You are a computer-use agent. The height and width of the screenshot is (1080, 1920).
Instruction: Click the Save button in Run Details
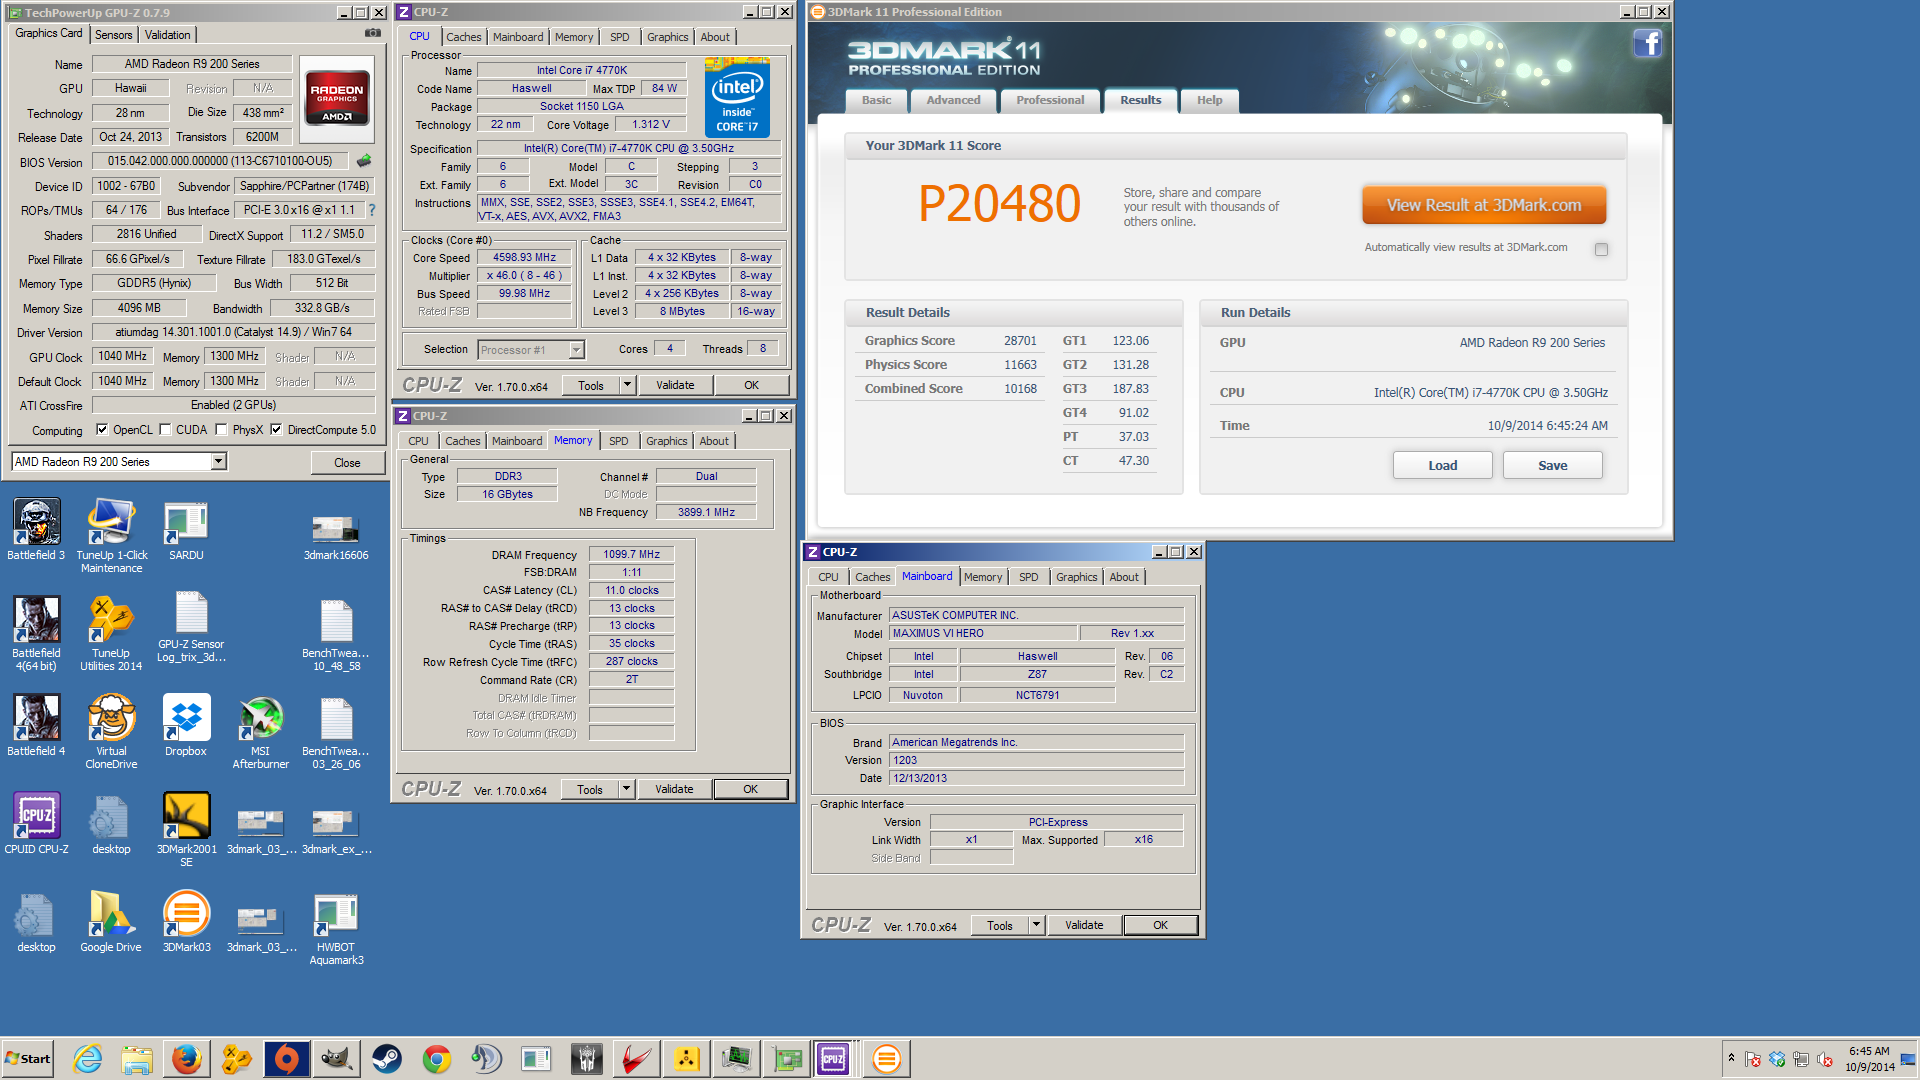tap(1552, 465)
